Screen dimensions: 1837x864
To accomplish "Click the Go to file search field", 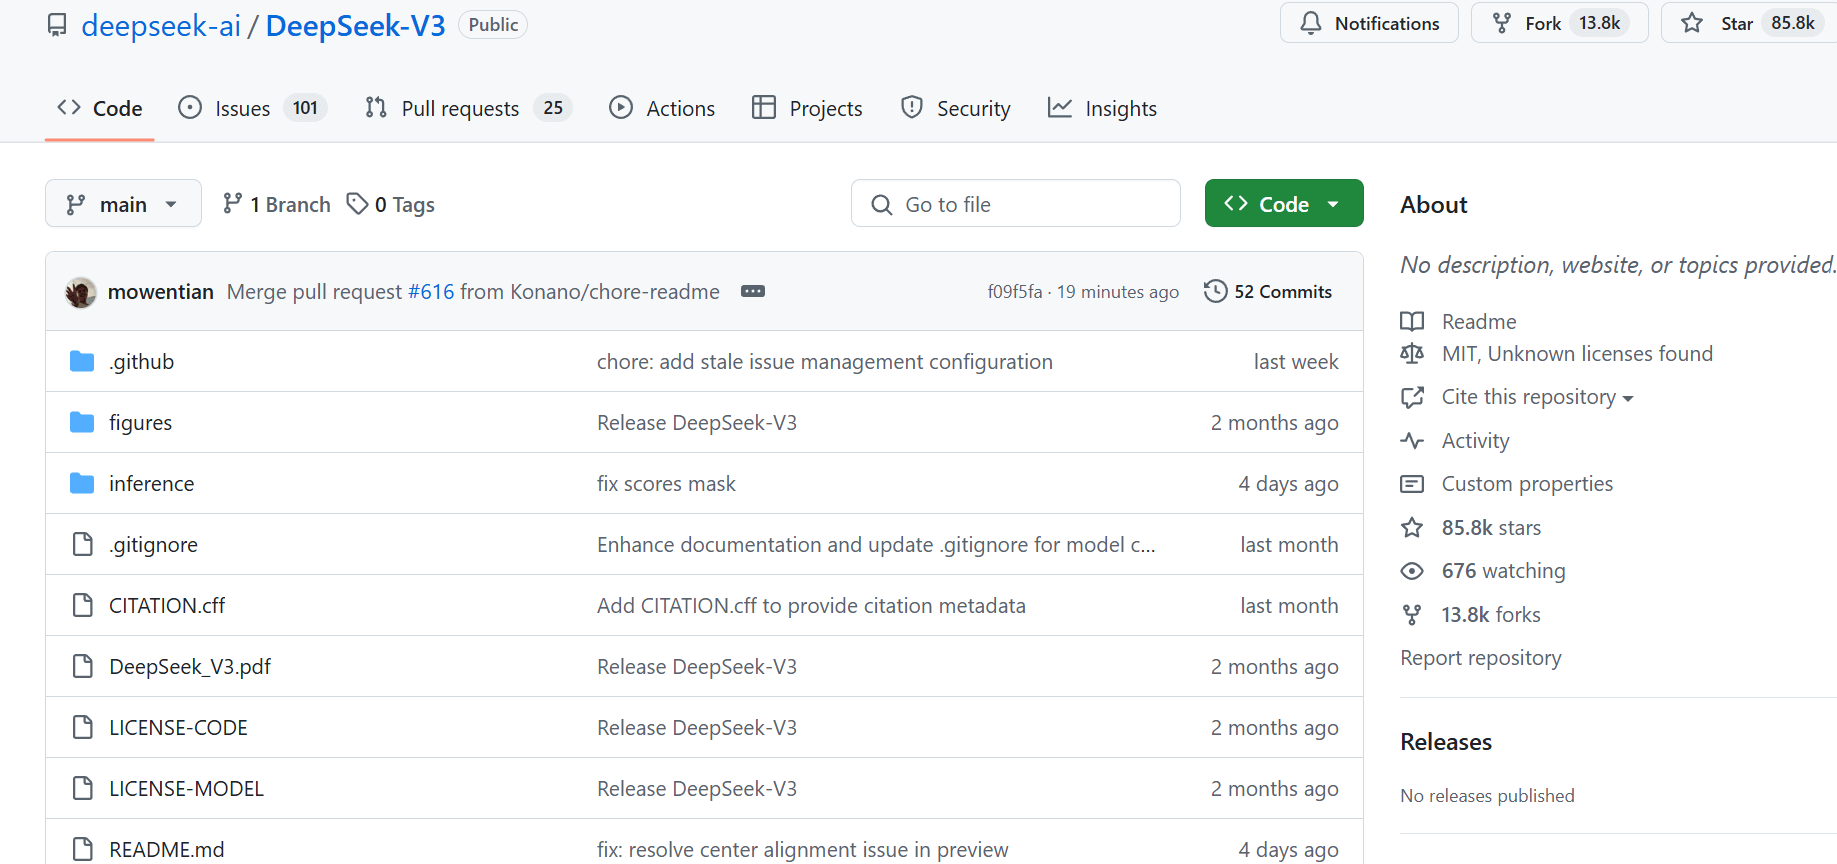I will tap(1016, 203).
